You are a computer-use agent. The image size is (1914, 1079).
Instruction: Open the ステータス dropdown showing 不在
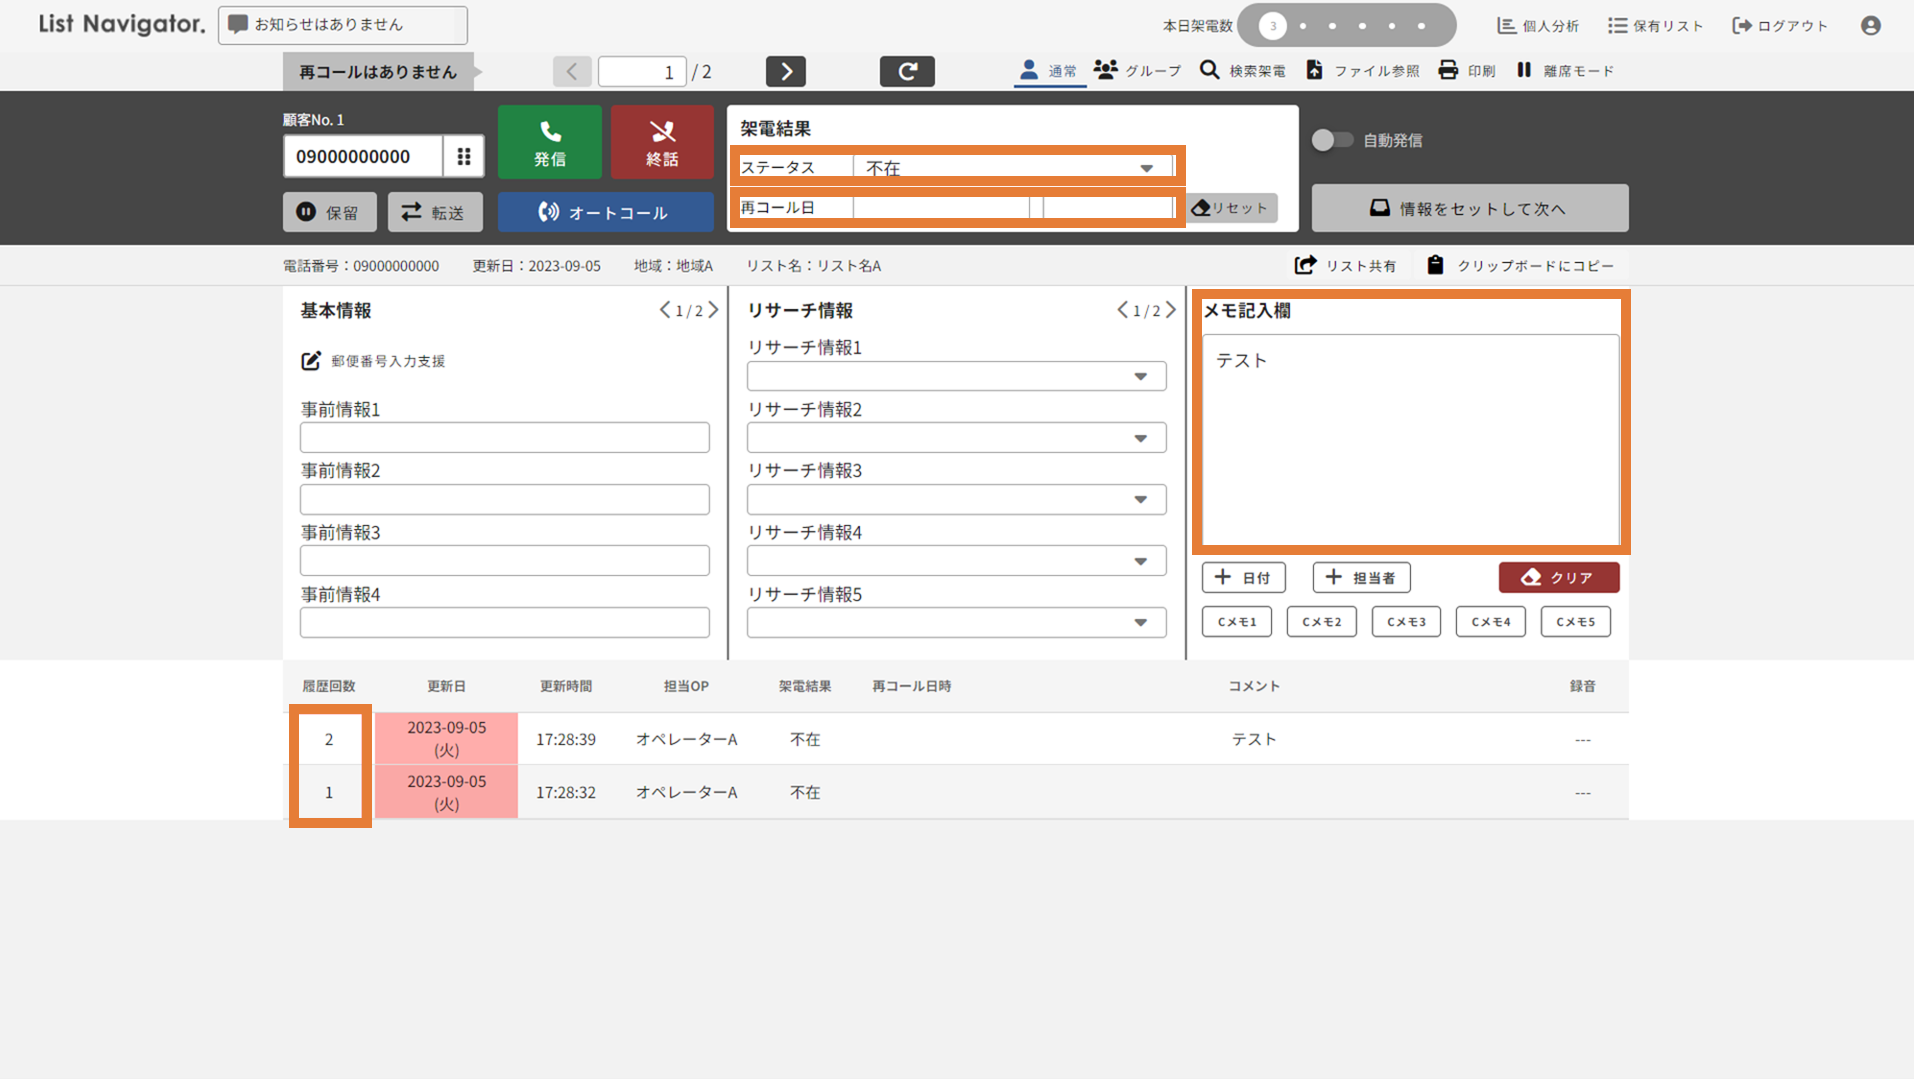pyautogui.click(x=1012, y=168)
